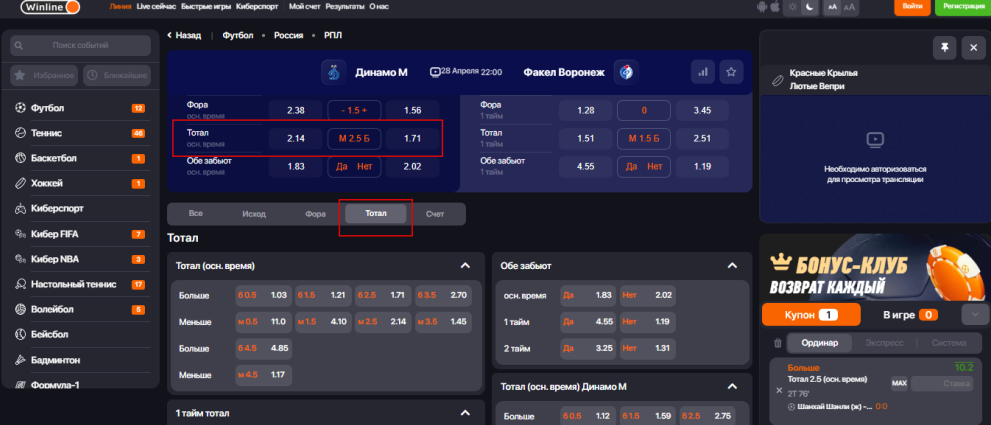This screenshot has height=425, width=991.
Task: Click the Поиск событий search field
Action: coord(80,45)
